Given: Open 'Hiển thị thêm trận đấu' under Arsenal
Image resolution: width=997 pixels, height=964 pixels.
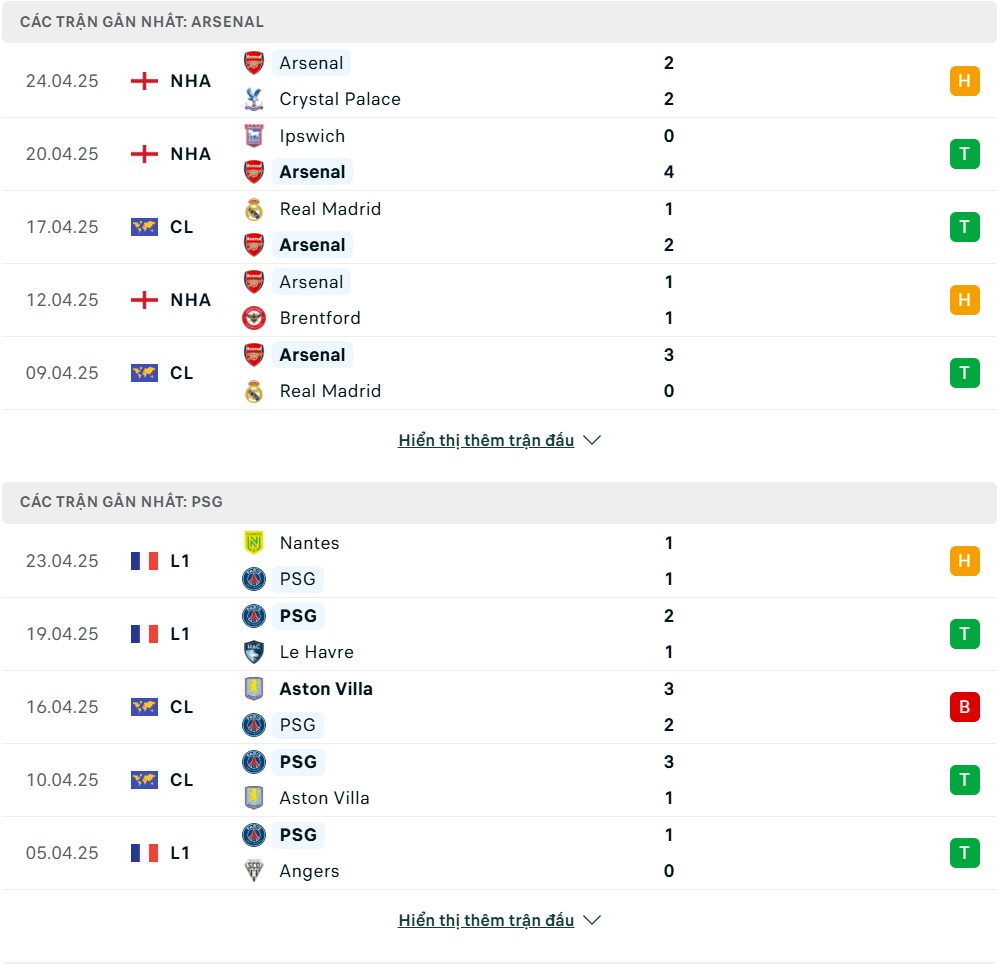Looking at the screenshot, I should point(486,440).
